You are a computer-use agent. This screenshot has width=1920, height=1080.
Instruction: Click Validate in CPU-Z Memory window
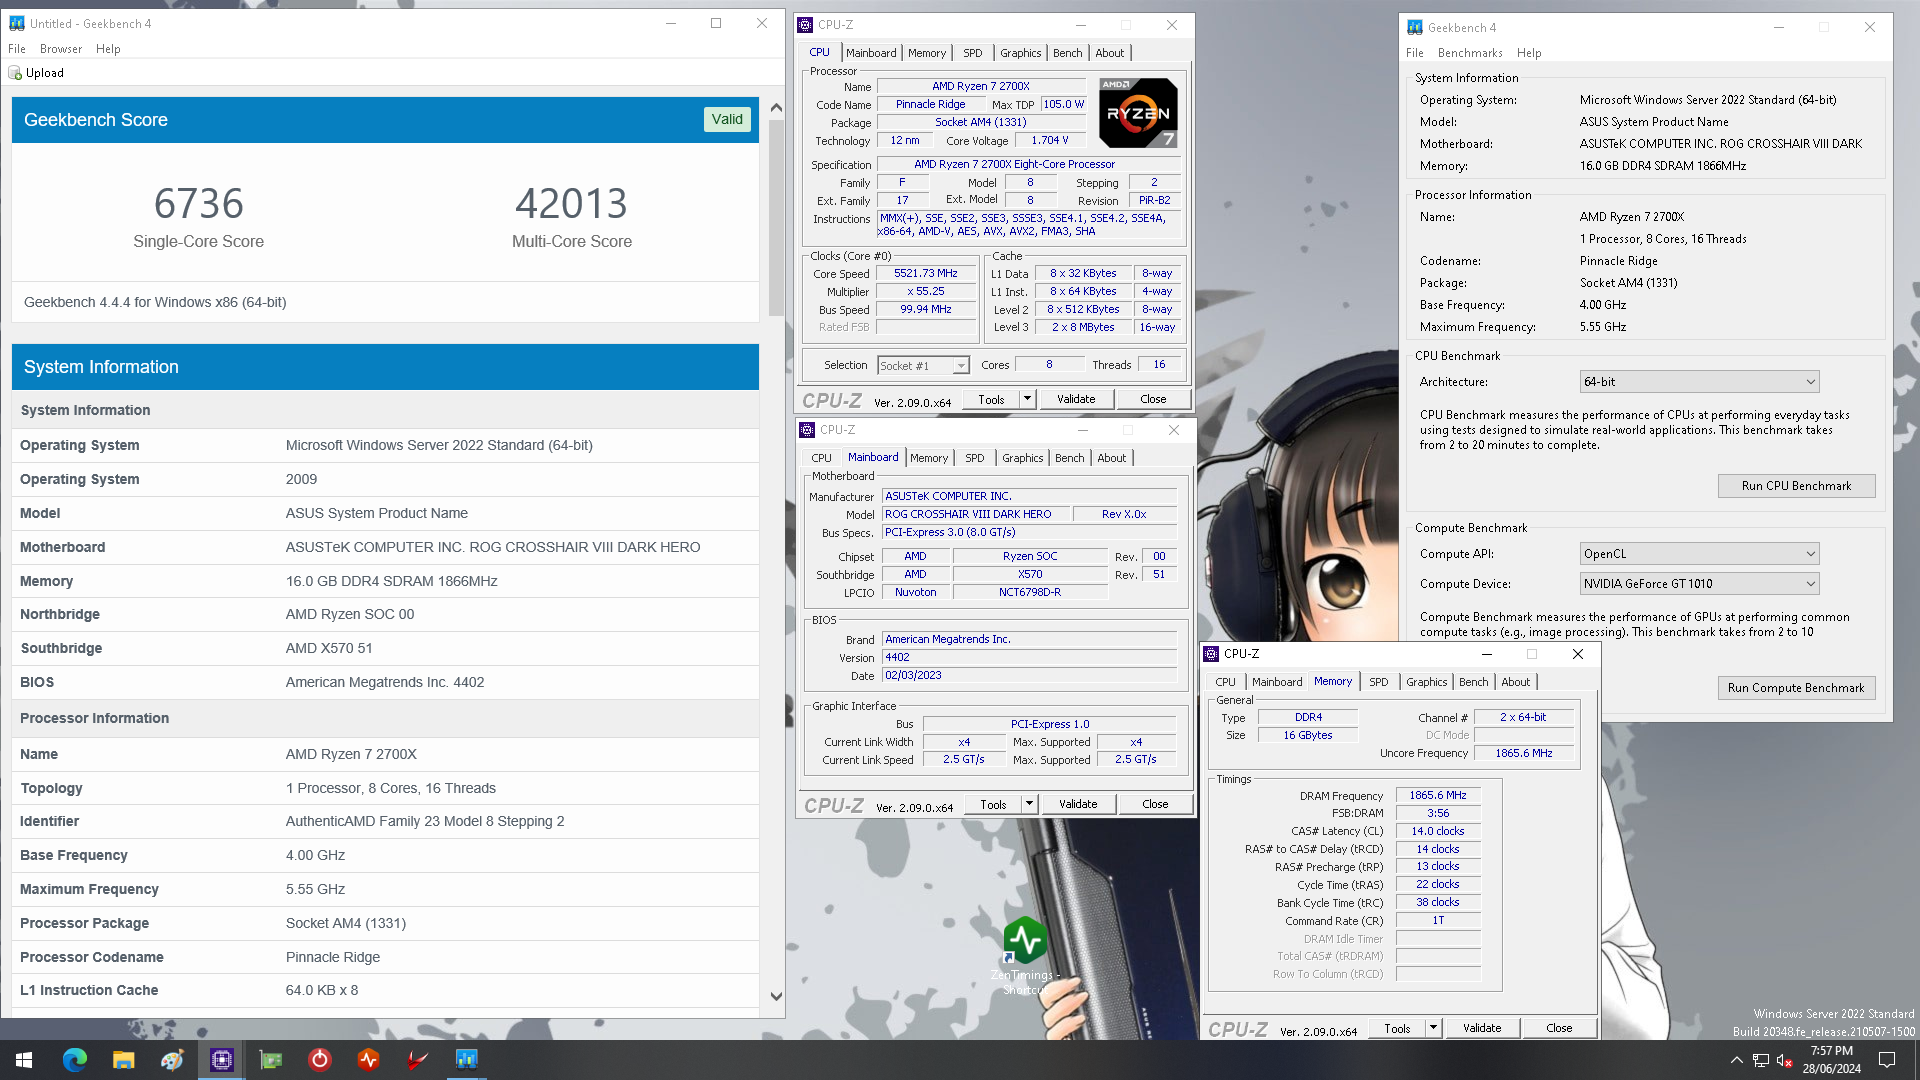click(x=1482, y=1028)
